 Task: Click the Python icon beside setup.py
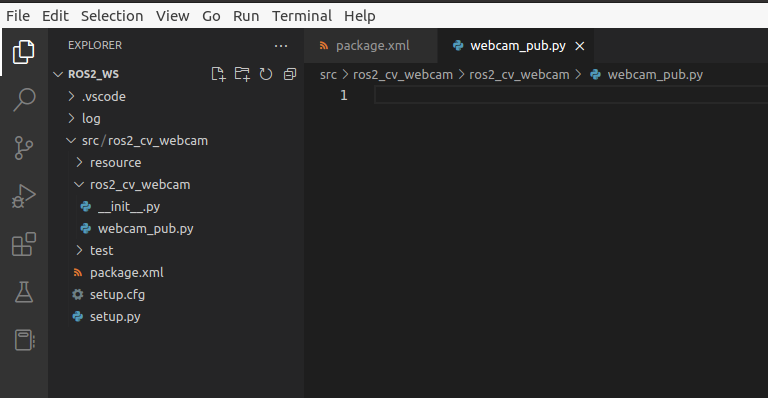(77, 316)
